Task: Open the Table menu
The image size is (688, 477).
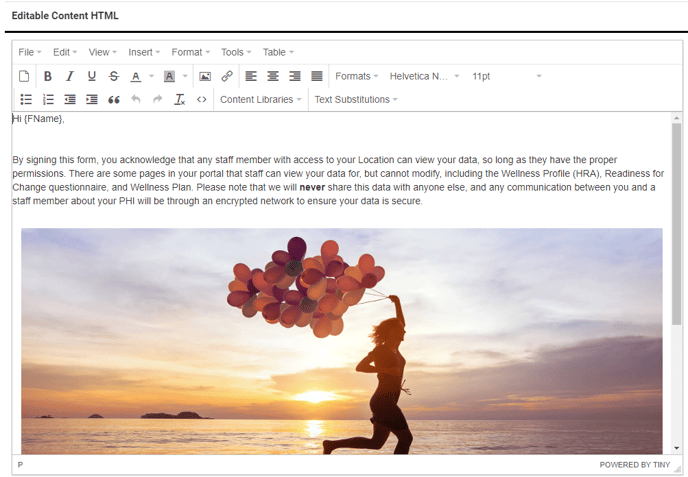Action: [x=278, y=52]
